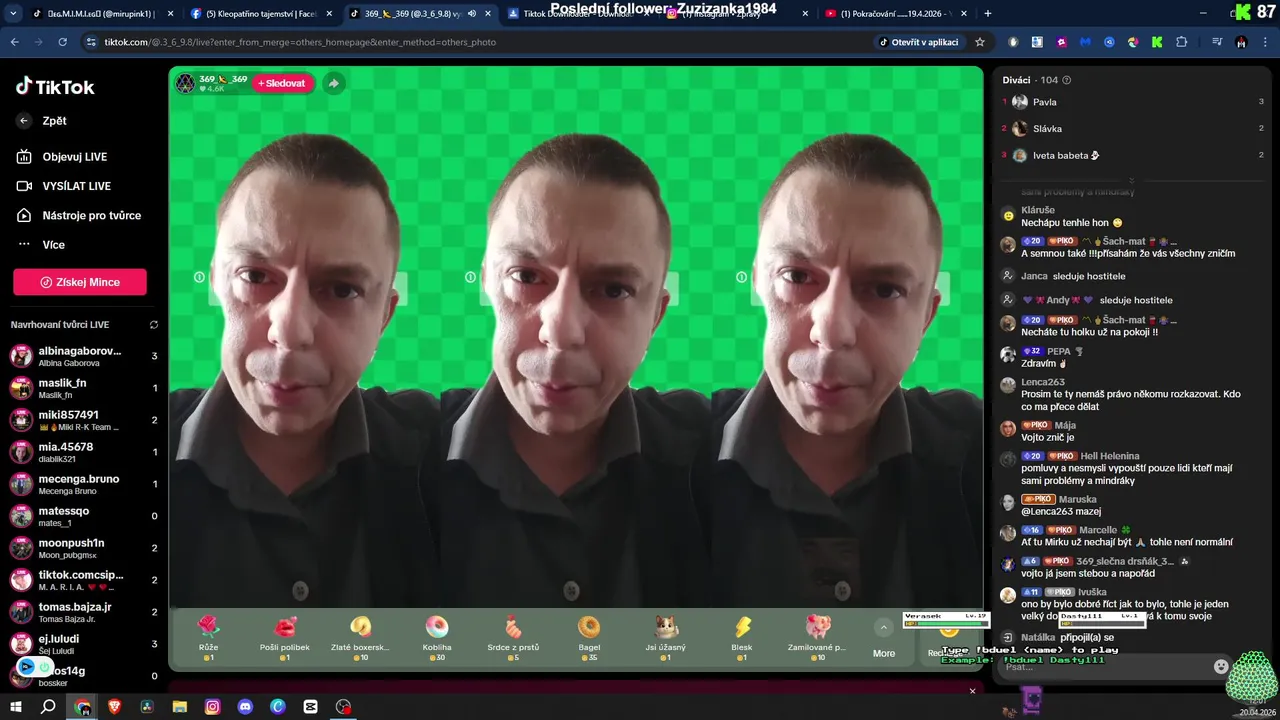
Task: Reload the page
Action: point(62,42)
